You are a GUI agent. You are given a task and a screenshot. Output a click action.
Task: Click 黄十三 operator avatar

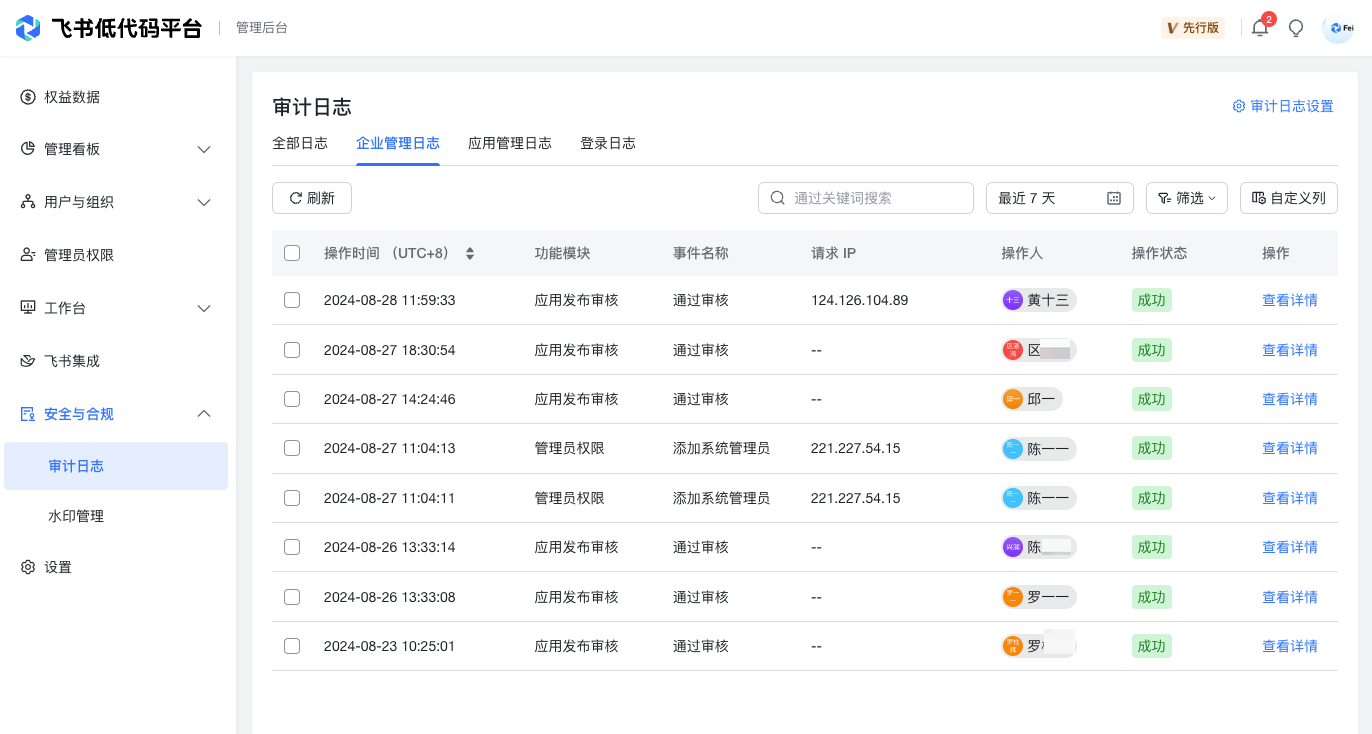point(1013,300)
